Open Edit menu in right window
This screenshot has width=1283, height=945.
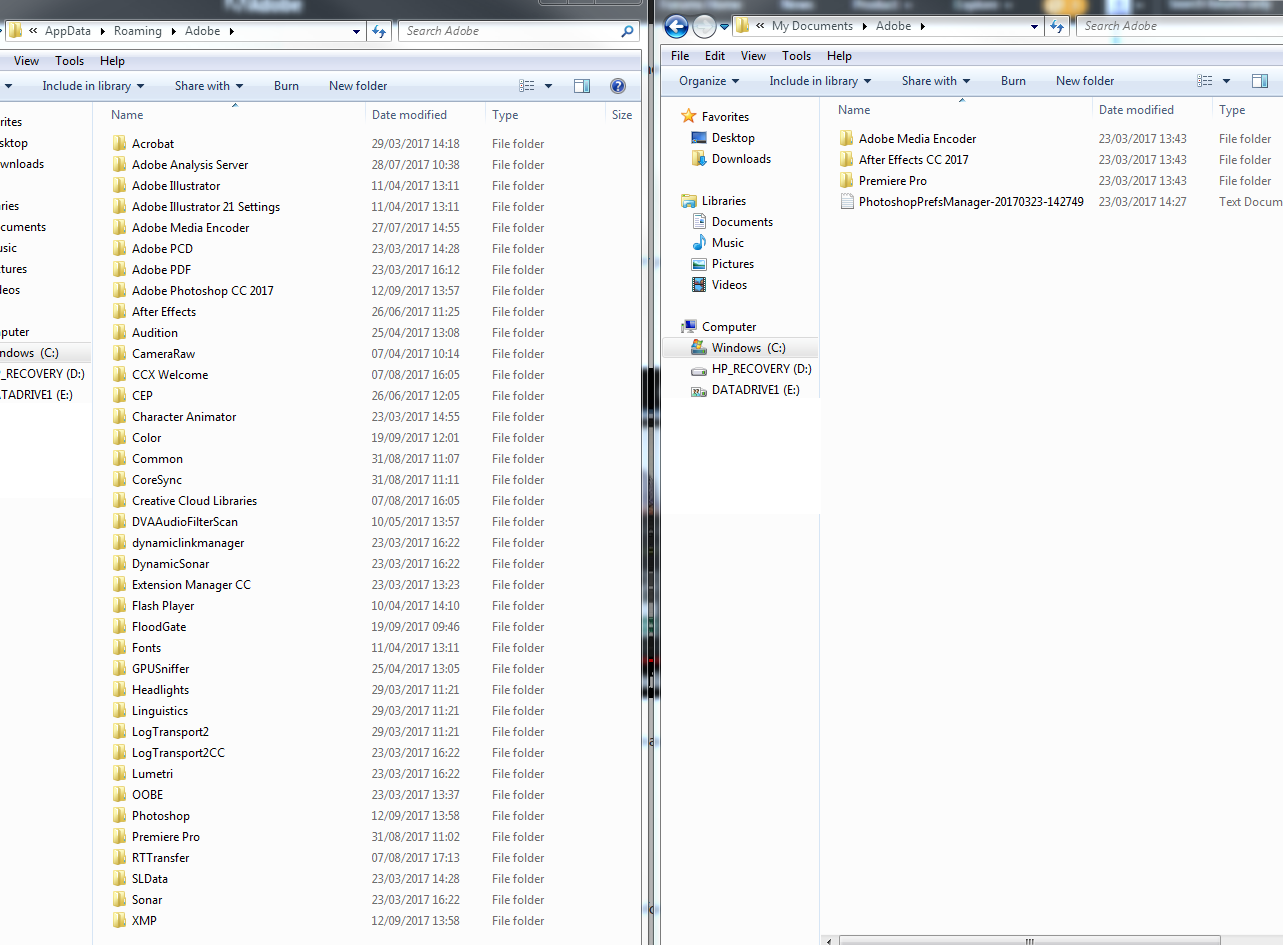pyautogui.click(x=715, y=56)
